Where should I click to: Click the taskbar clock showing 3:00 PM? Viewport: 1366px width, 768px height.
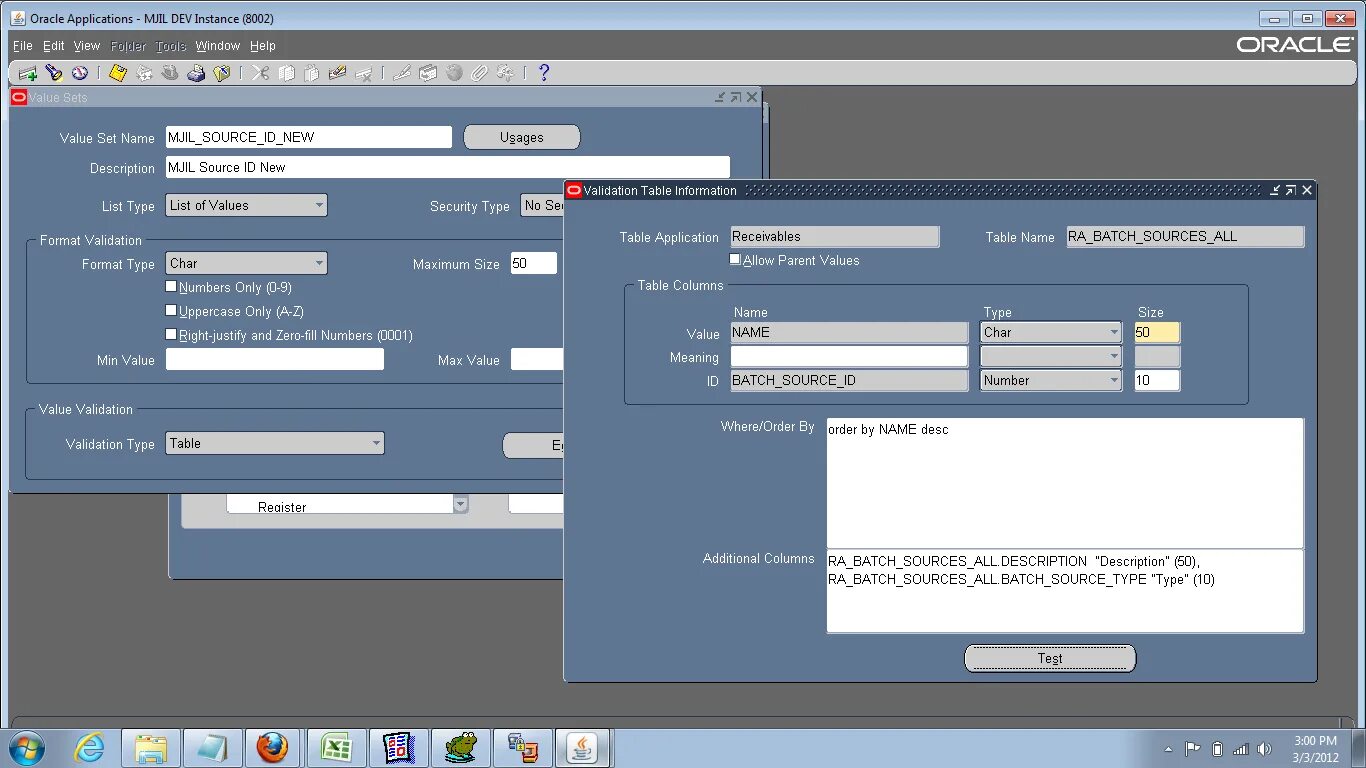click(1315, 741)
